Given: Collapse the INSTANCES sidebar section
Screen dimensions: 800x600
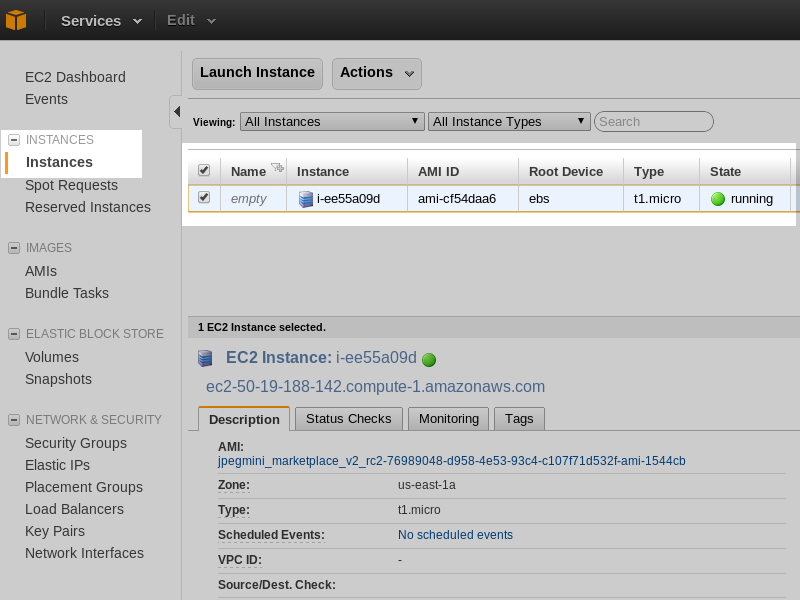Looking at the screenshot, I should pos(14,140).
